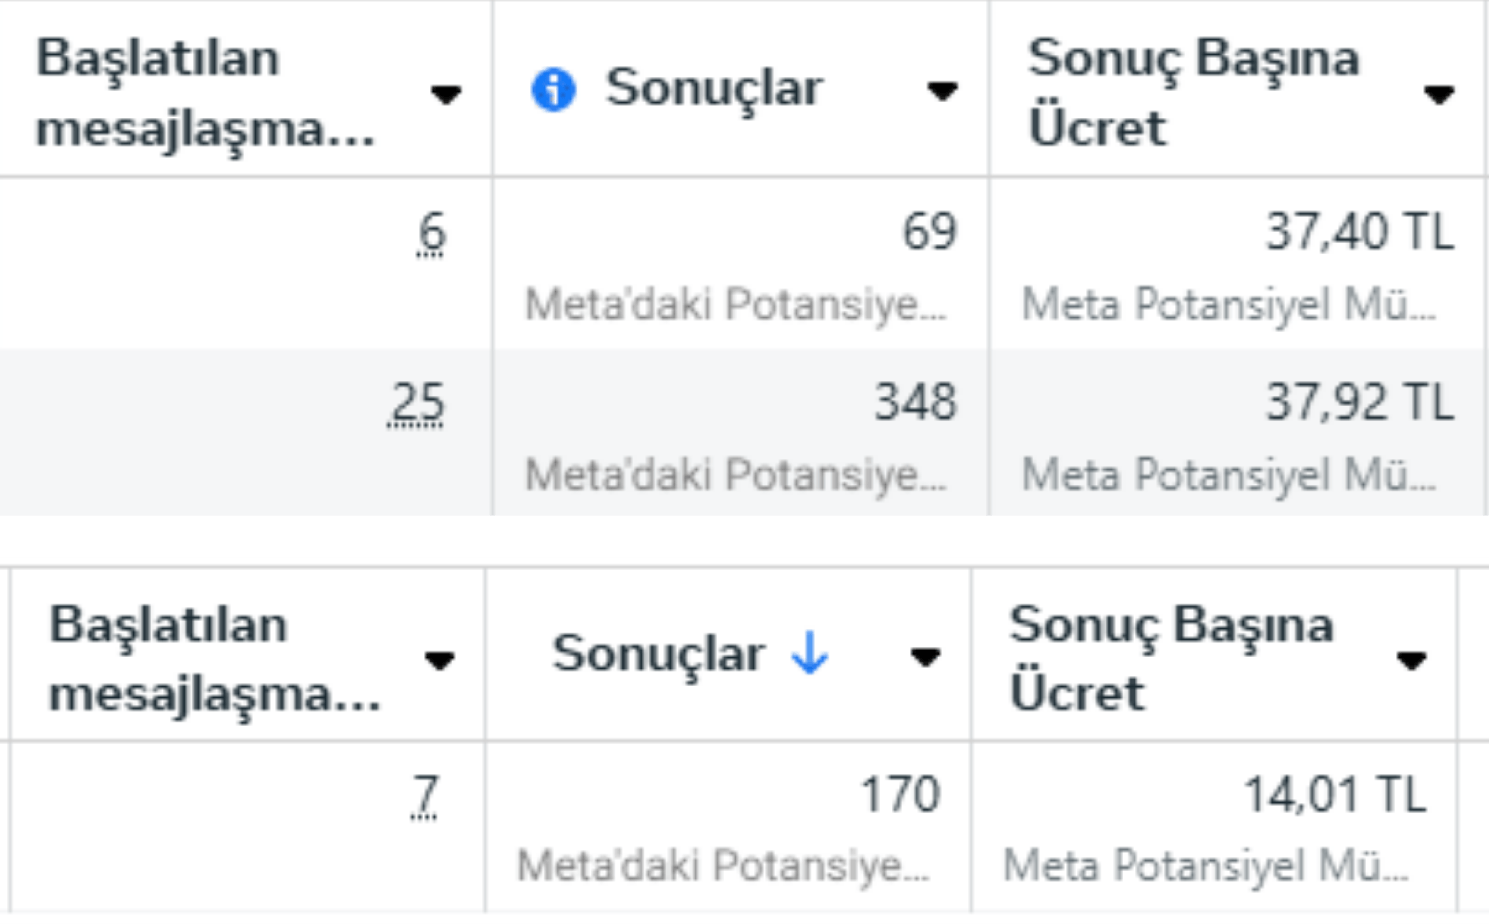Expand bottom Sonuç Başına Ücret column menu
This screenshot has width=1489, height=924.
1411,660
